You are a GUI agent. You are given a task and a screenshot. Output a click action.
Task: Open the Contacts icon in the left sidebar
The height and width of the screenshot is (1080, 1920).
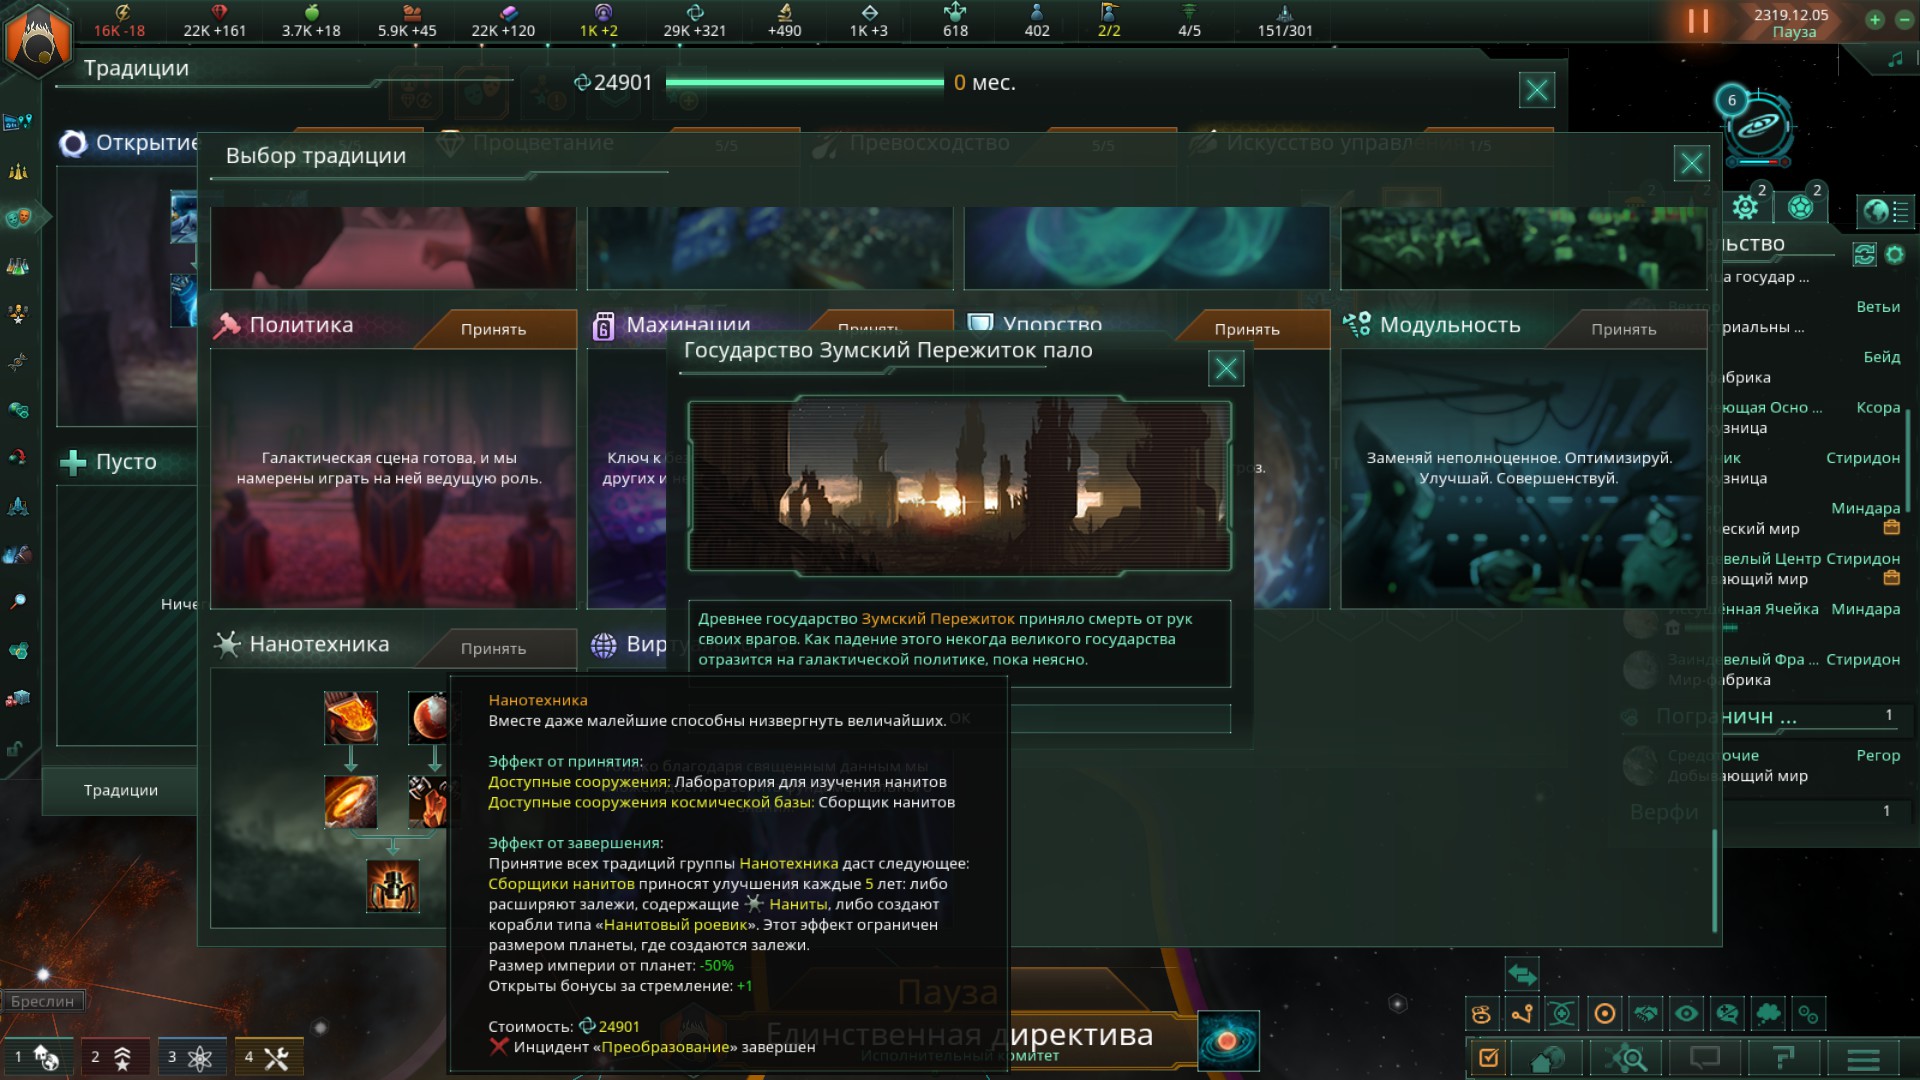click(18, 409)
